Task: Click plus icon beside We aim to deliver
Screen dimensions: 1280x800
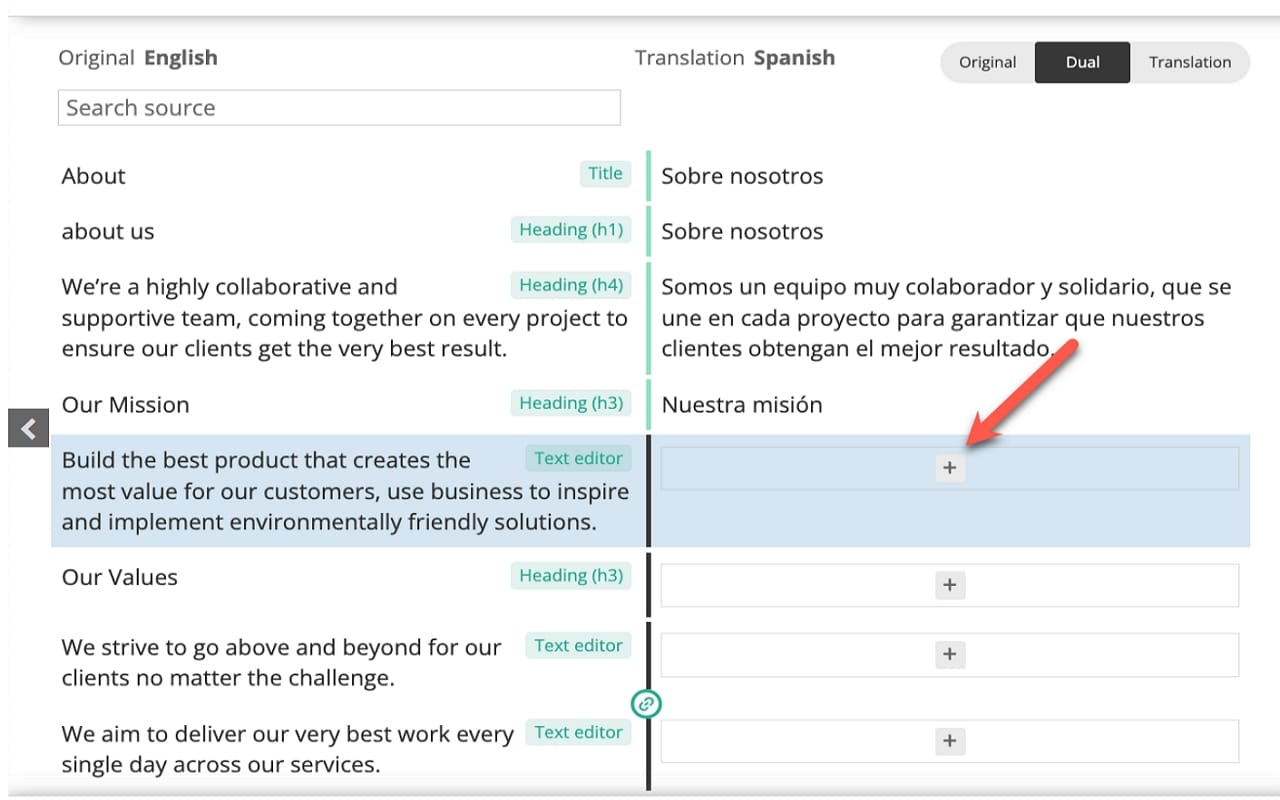Action: click(949, 741)
